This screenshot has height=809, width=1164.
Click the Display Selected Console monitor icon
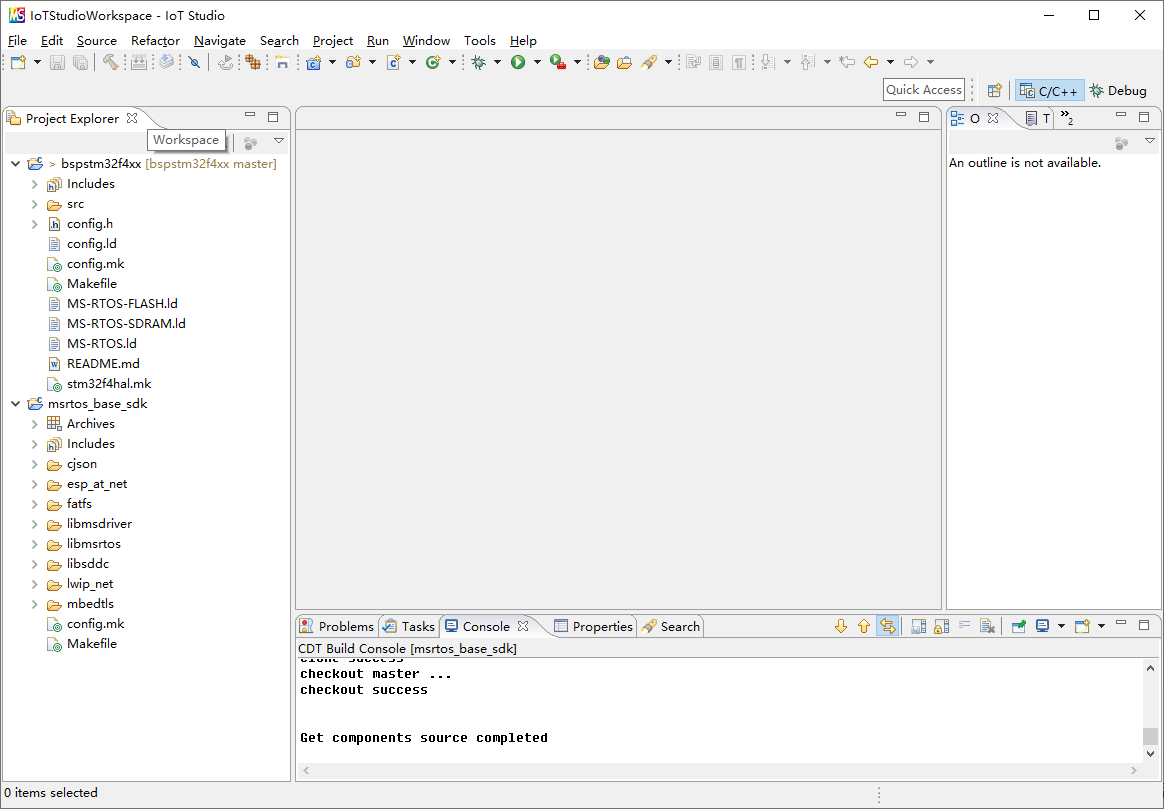1042,626
